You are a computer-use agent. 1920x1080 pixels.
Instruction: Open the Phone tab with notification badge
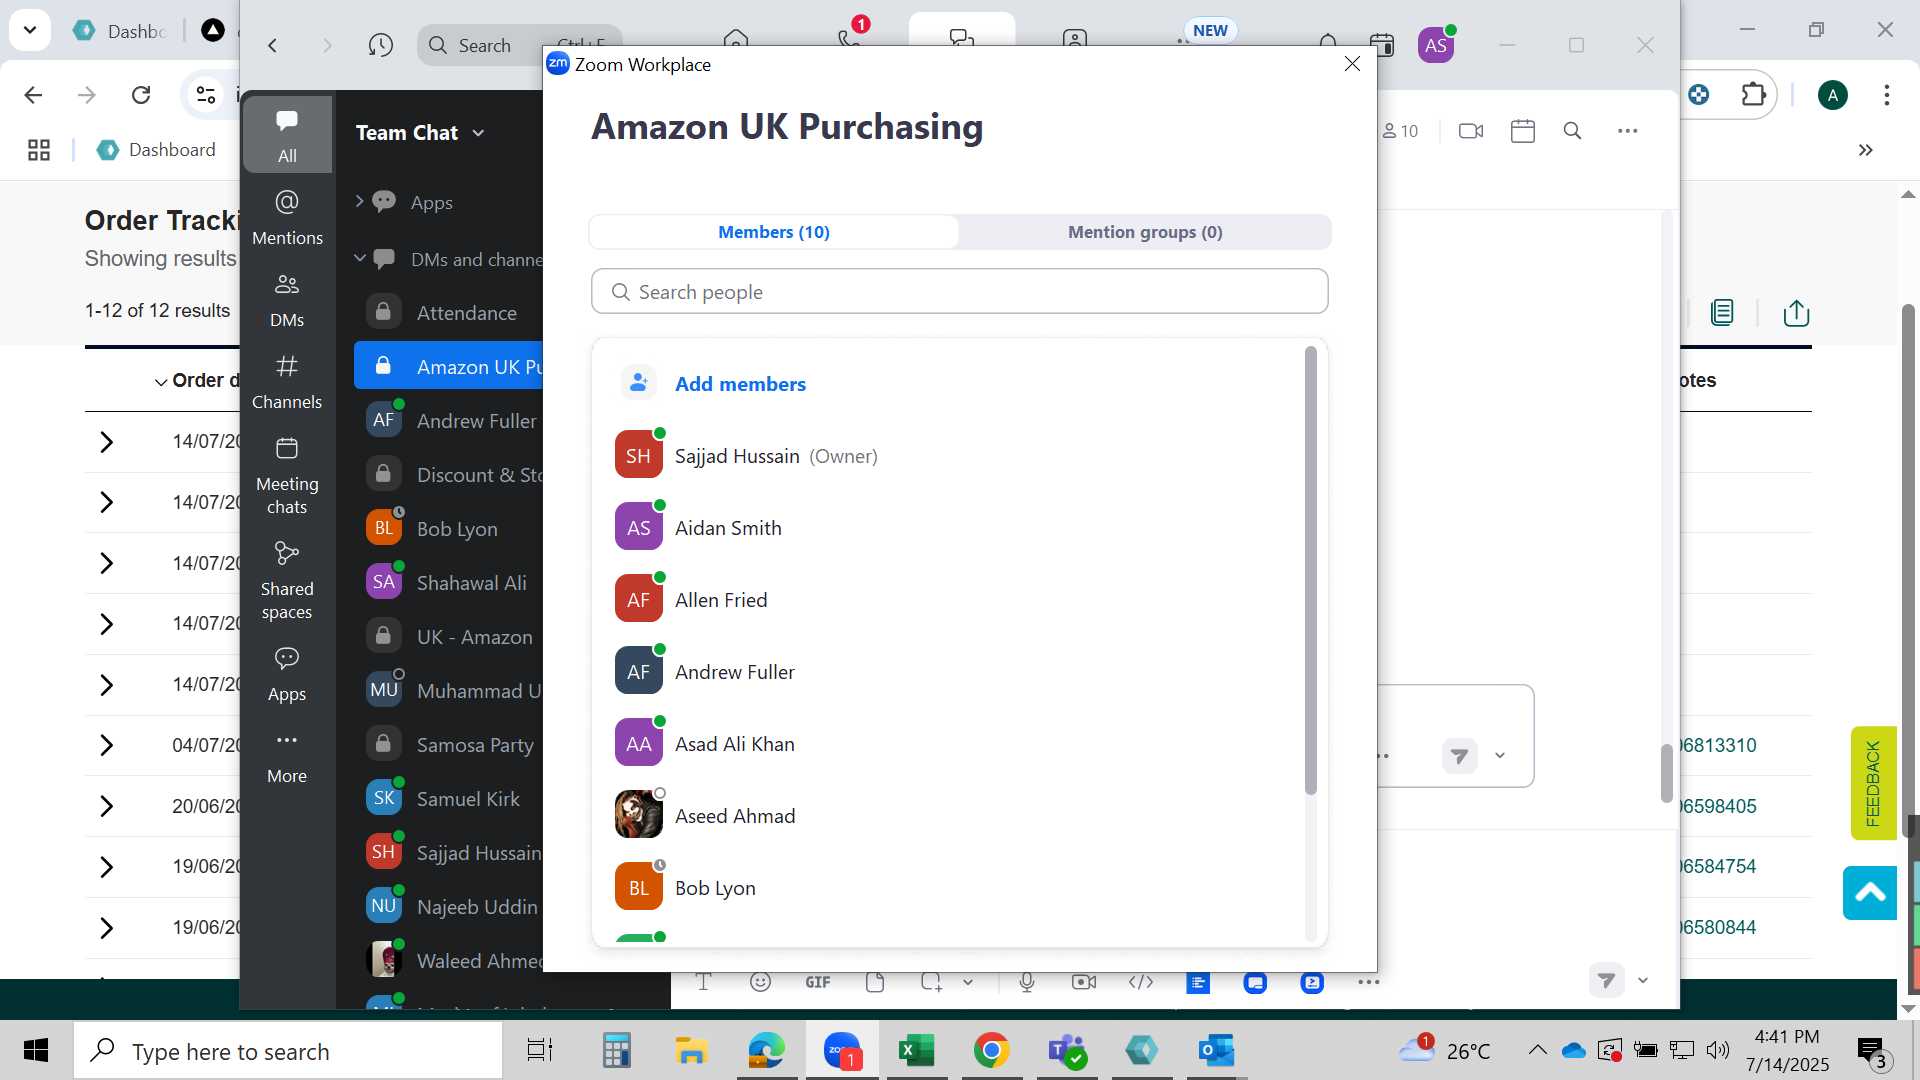click(850, 38)
